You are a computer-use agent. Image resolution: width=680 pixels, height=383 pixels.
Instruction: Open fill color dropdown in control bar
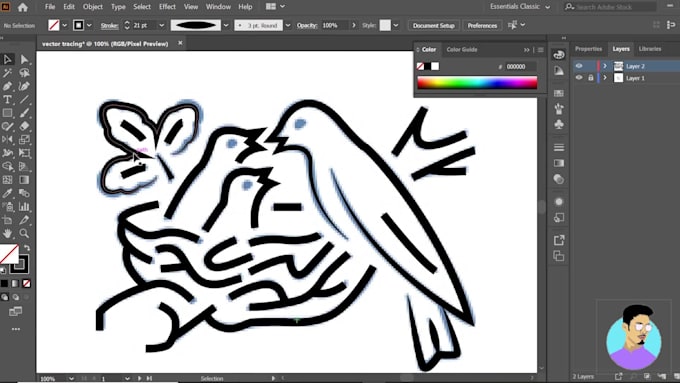click(x=65, y=26)
